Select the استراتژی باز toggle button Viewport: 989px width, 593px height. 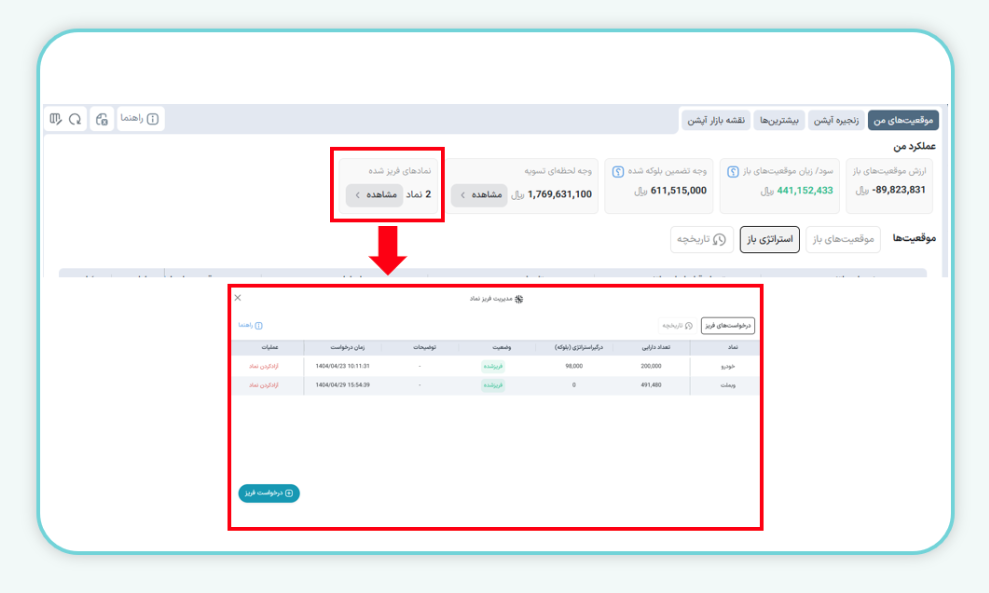pyautogui.click(x=769, y=240)
